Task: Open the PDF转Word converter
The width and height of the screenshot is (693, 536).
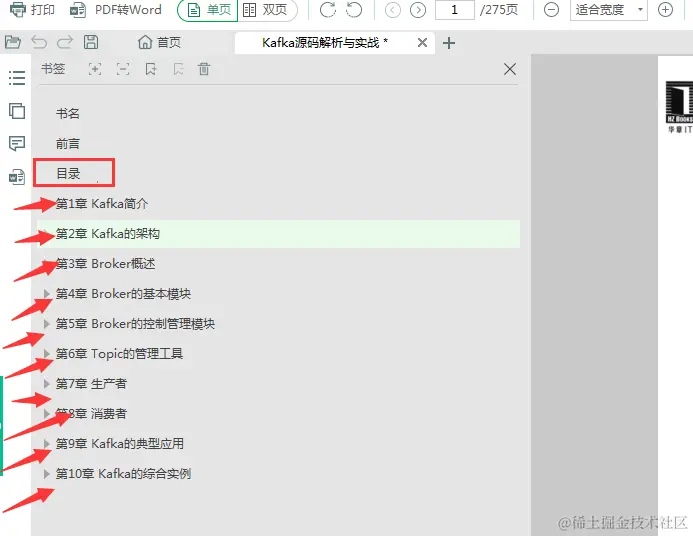Action: click(116, 9)
